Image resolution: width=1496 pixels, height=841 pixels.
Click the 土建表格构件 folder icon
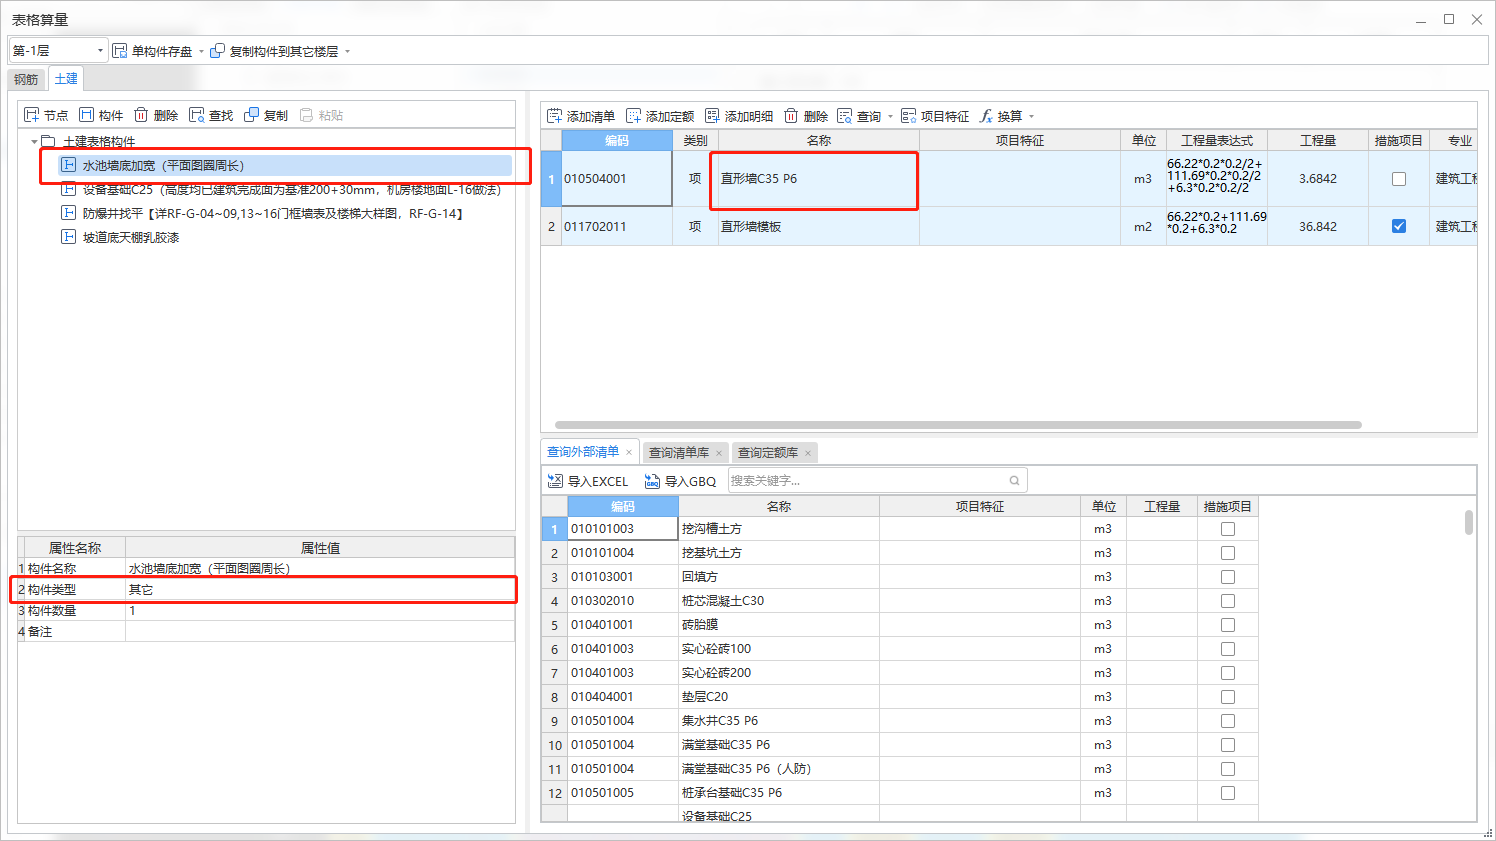[48, 141]
